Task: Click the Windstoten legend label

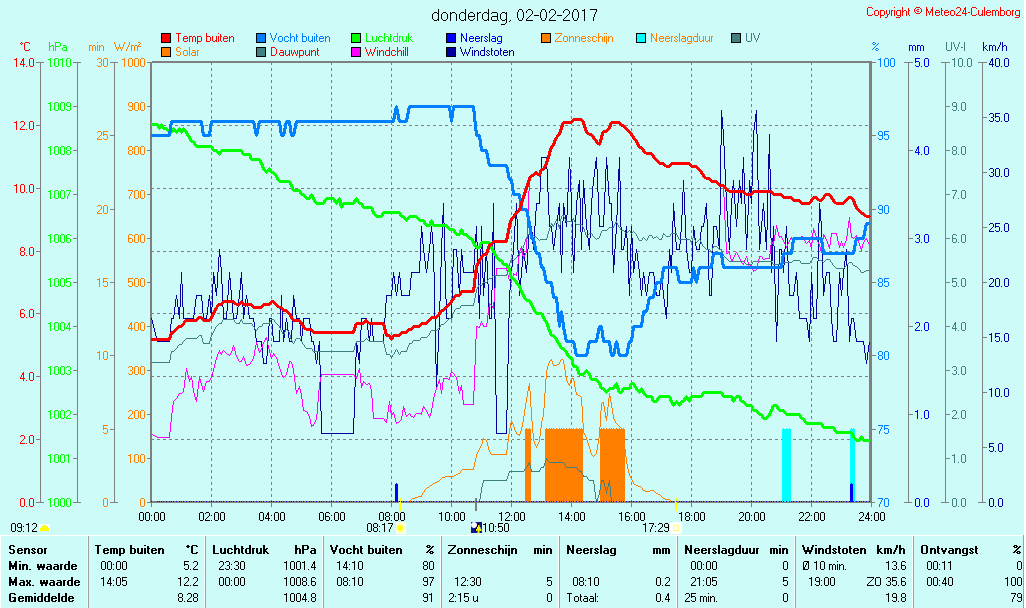Action: (487, 52)
